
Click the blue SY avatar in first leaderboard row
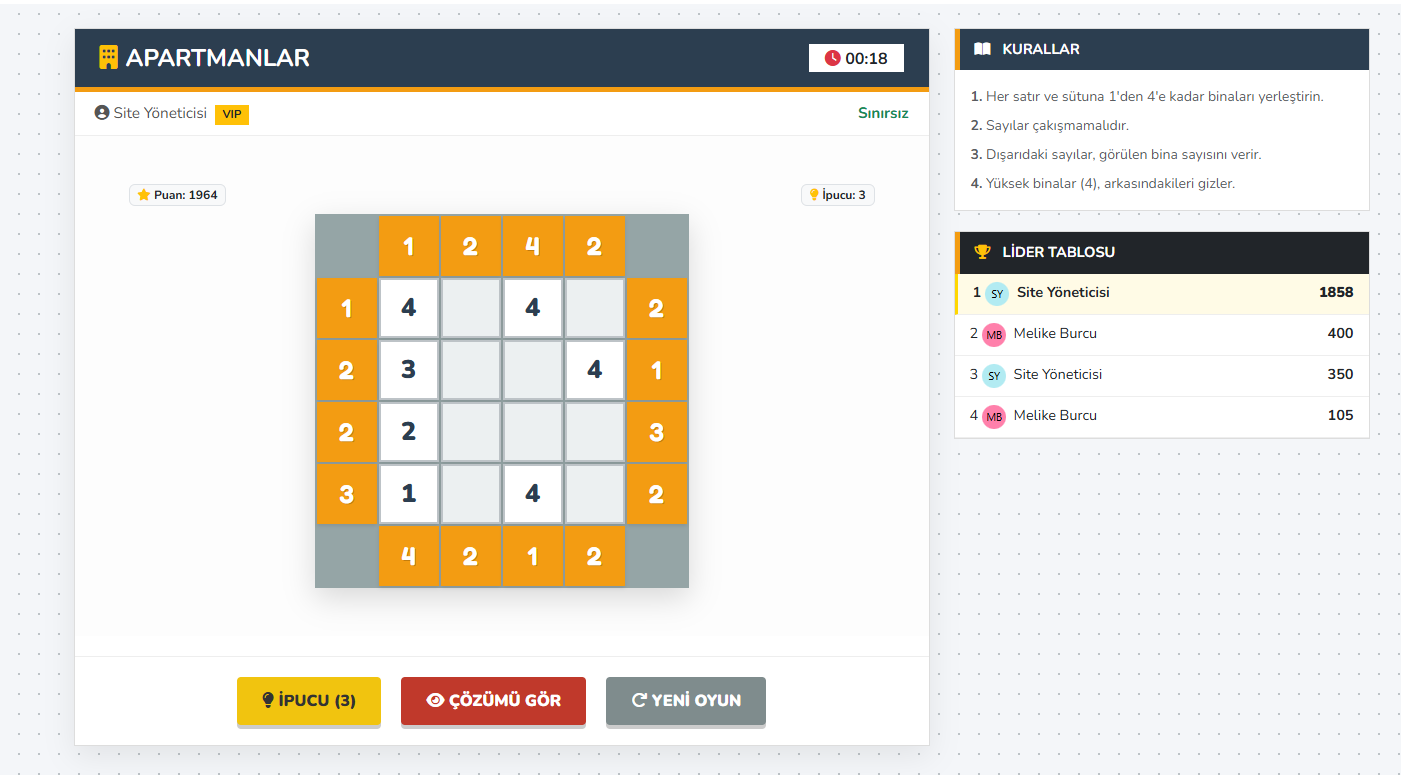pyautogui.click(x=996, y=294)
